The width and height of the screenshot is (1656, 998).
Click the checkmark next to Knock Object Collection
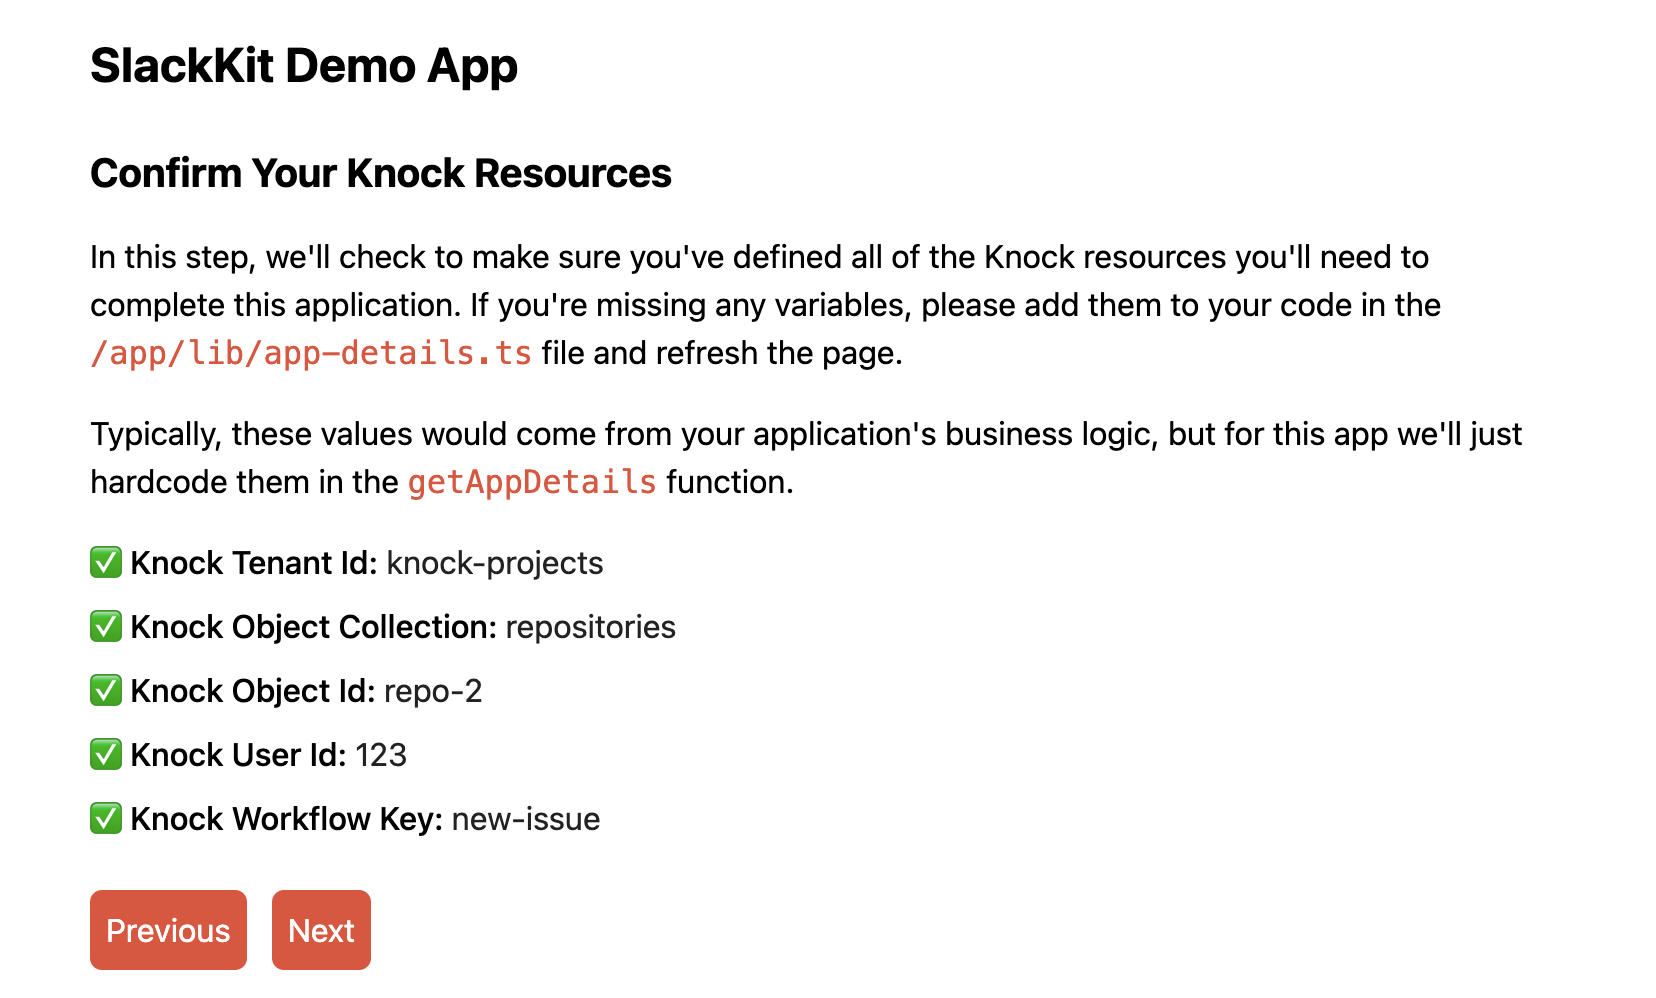(x=105, y=627)
